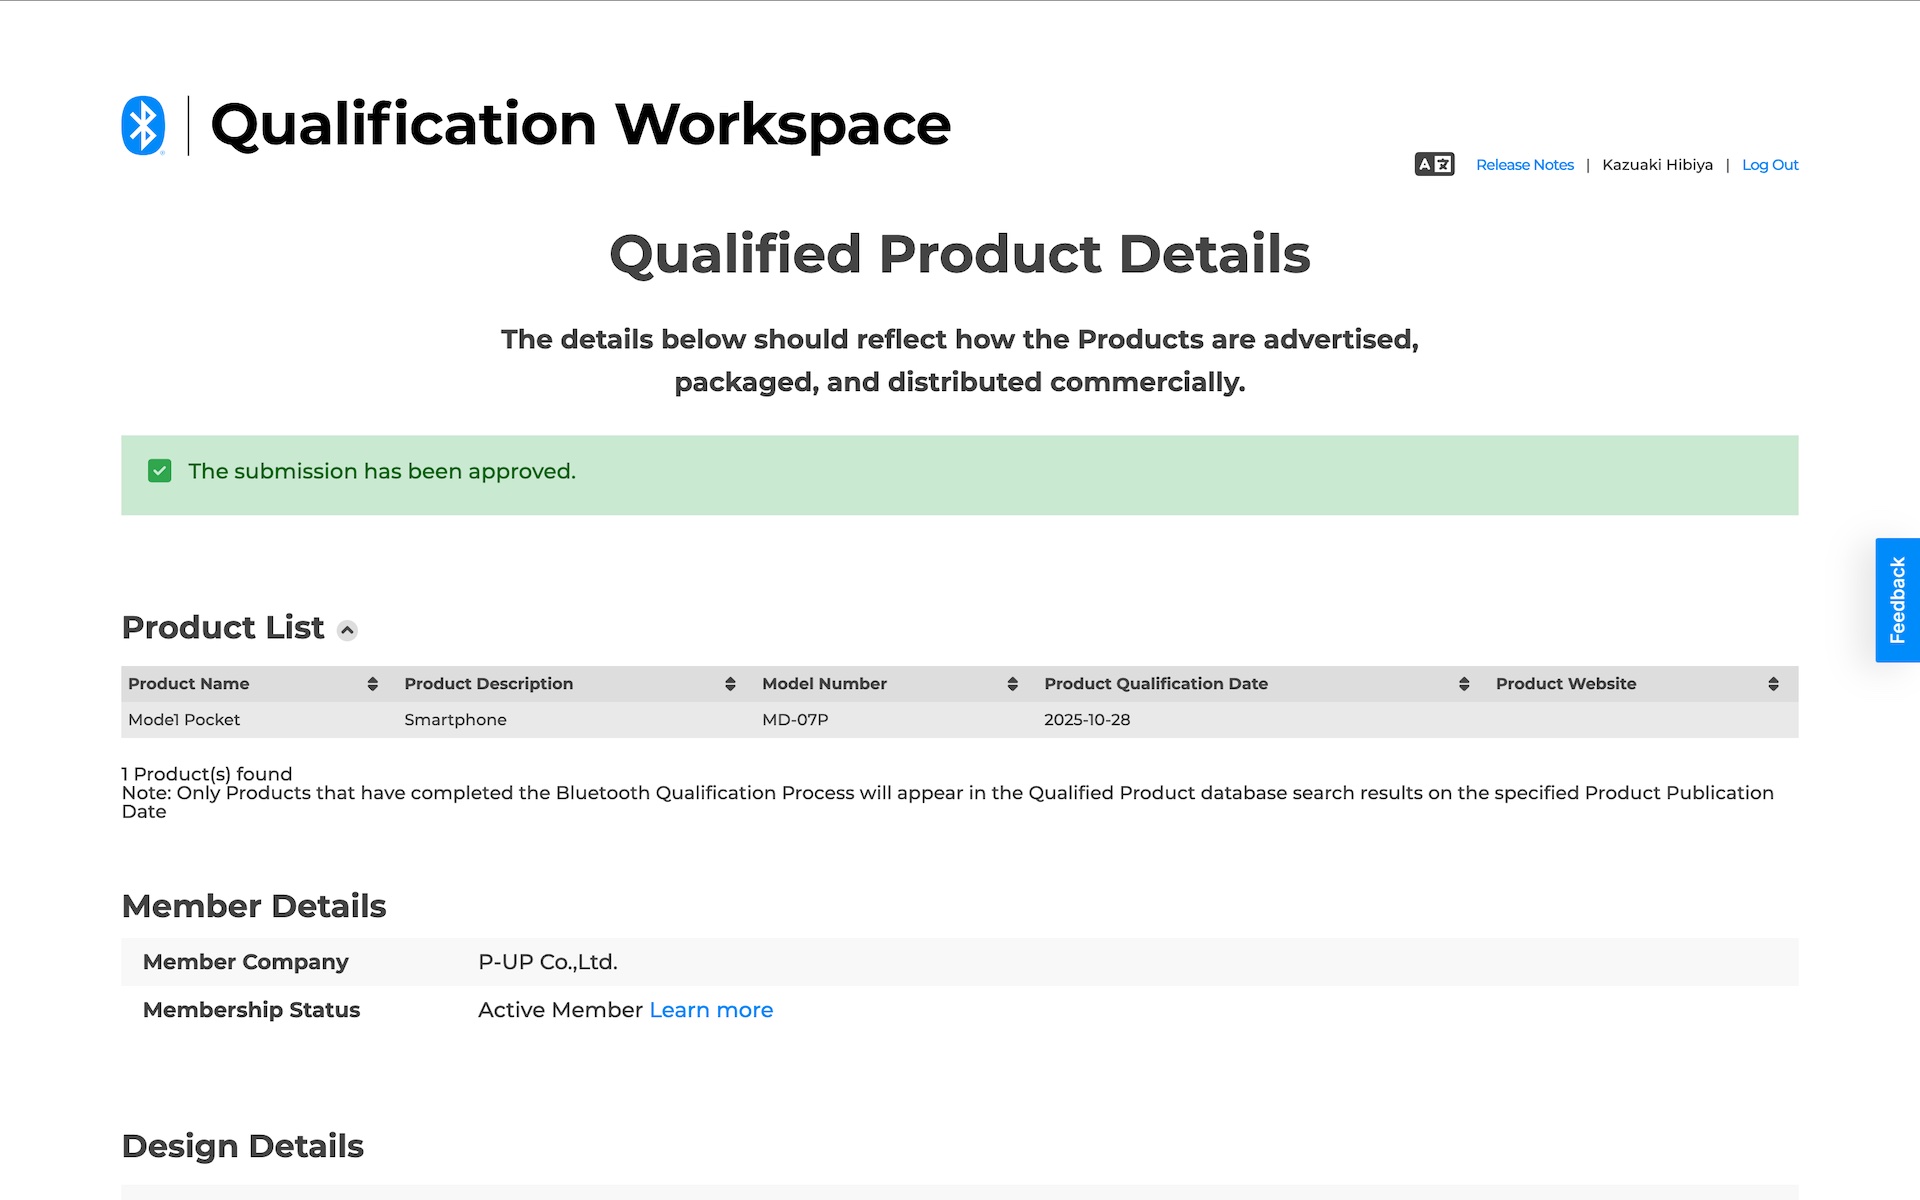Sort by Product Qualification Date arrows
Screen dimensions: 1920x1200
(x=1464, y=684)
